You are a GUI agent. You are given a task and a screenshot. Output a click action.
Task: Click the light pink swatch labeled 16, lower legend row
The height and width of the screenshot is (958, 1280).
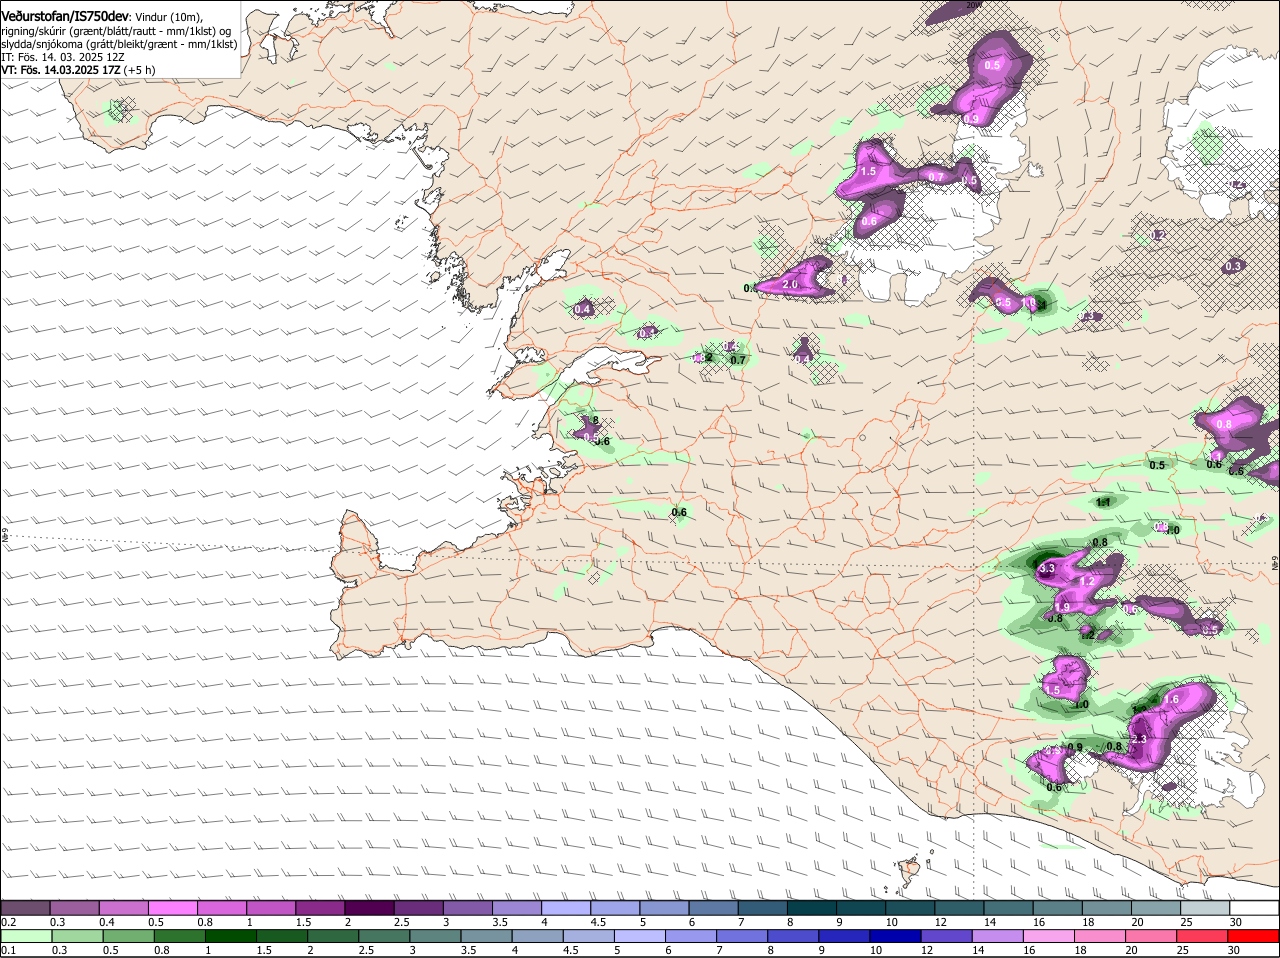click(1049, 936)
